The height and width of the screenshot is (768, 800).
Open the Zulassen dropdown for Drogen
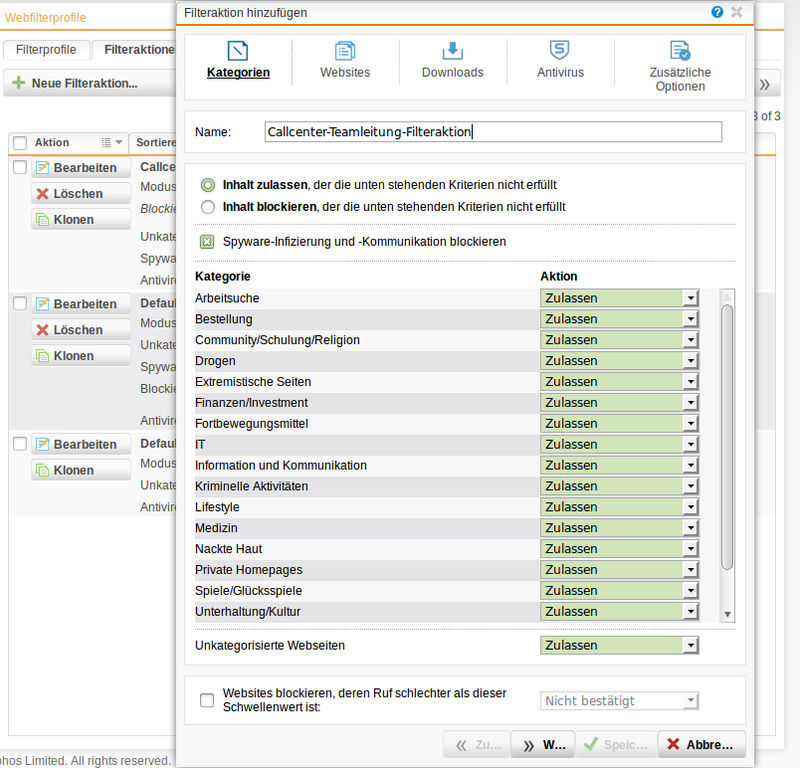tap(689, 360)
